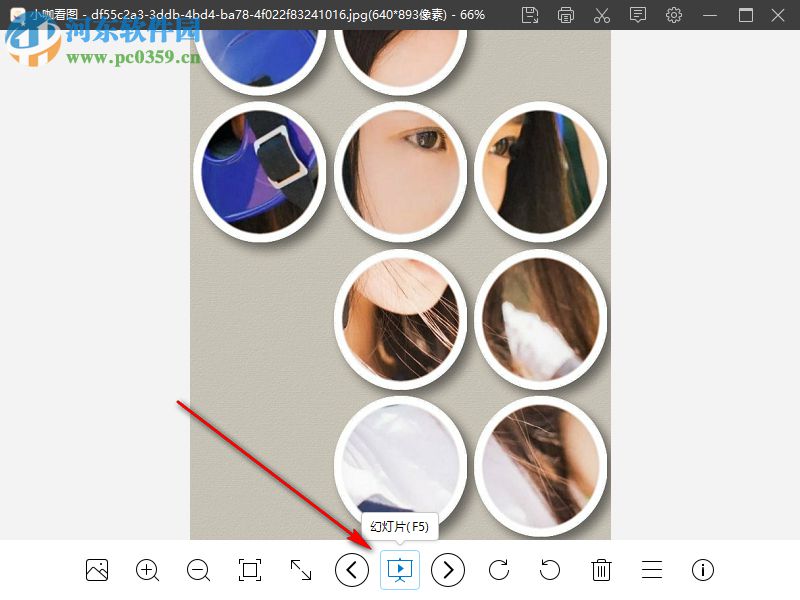Show image info with the i icon
The width and height of the screenshot is (800, 600).
(x=703, y=570)
